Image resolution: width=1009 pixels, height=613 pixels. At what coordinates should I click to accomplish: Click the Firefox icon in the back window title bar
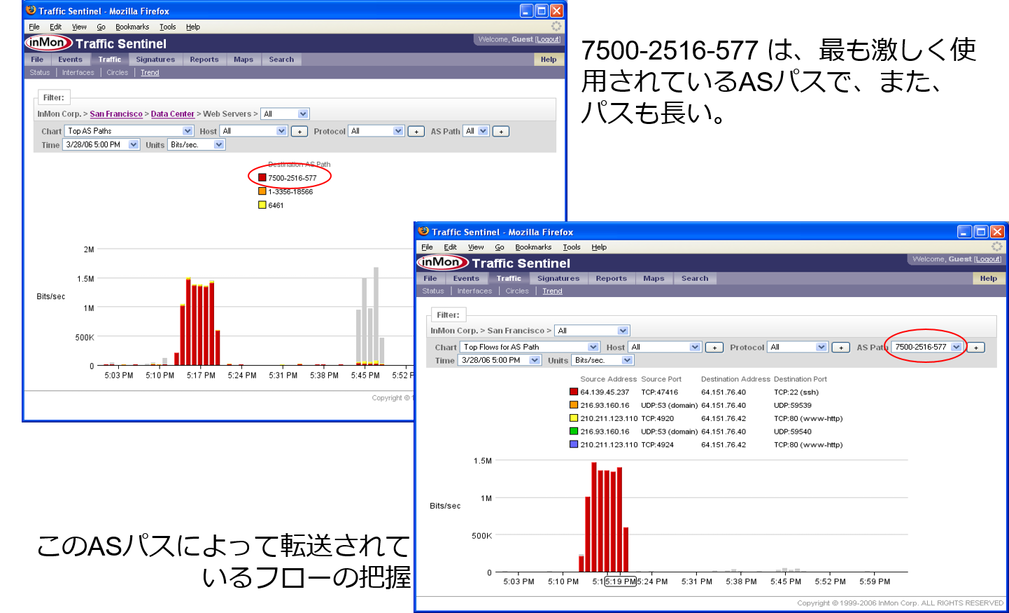point(30,11)
